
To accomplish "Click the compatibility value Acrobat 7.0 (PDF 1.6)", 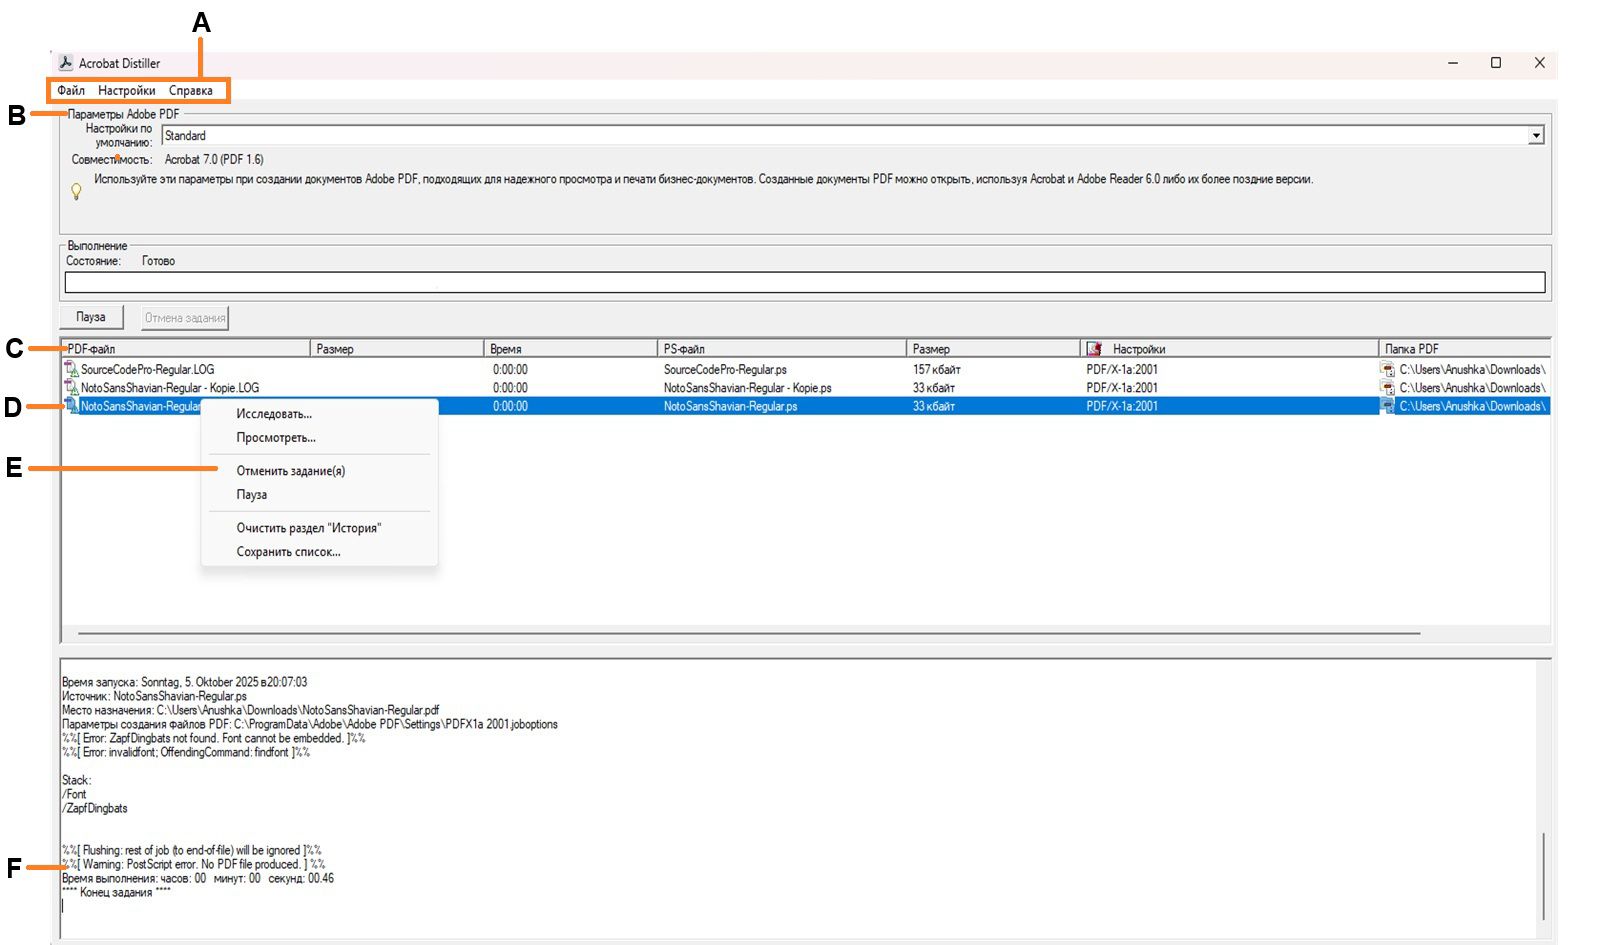I will [214, 159].
